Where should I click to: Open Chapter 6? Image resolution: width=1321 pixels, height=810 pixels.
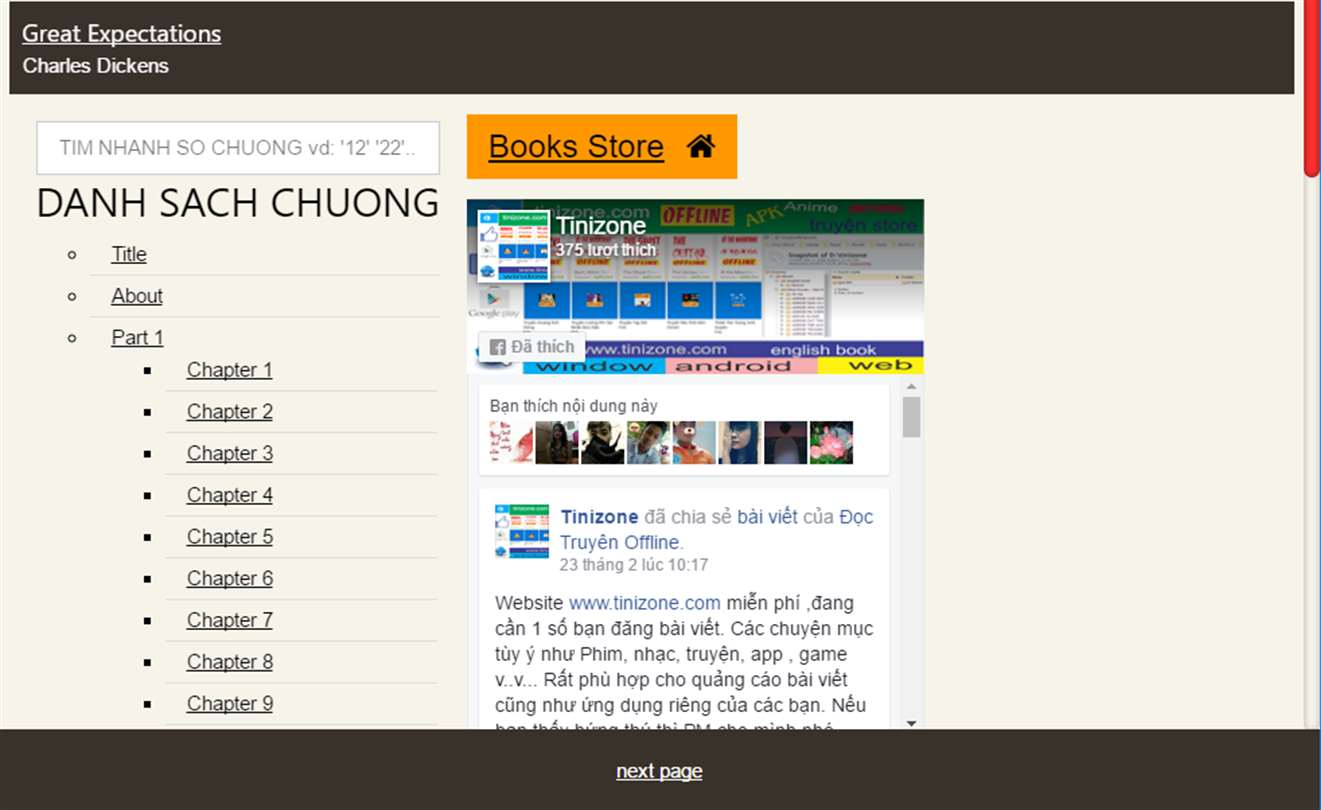tap(229, 578)
